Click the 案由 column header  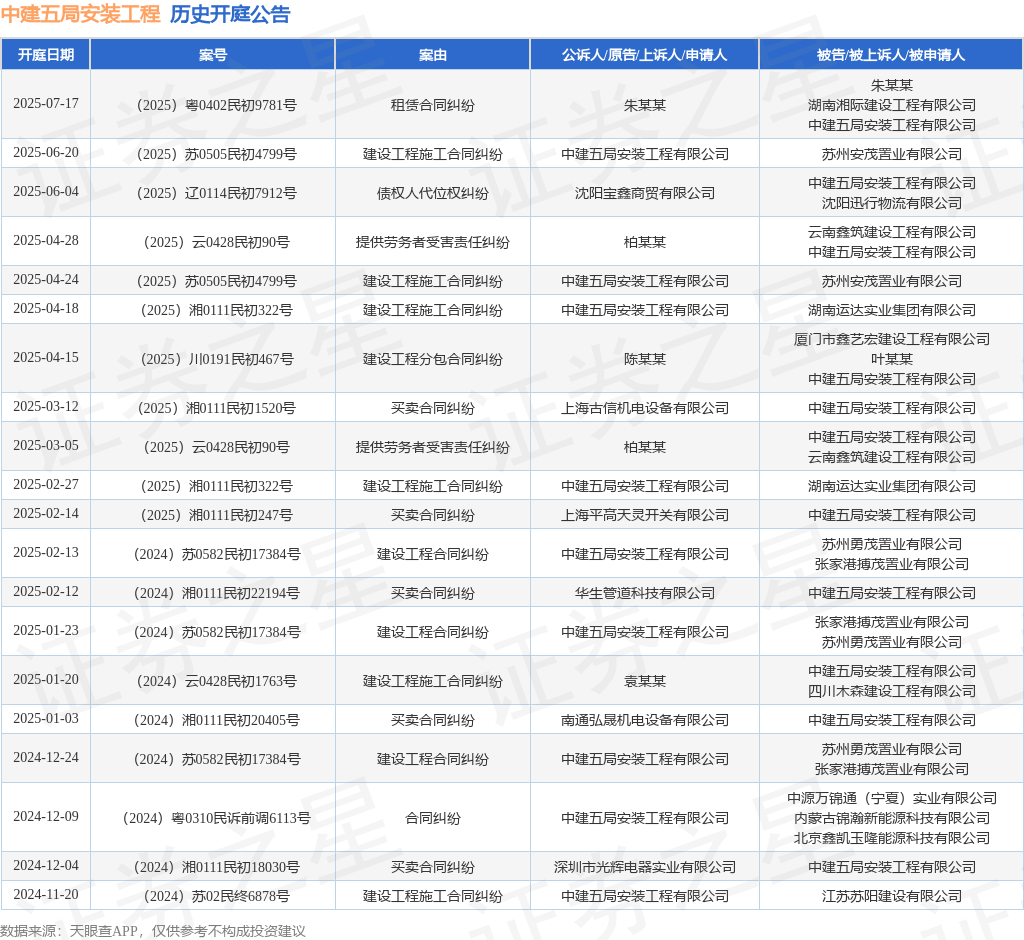(432, 55)
